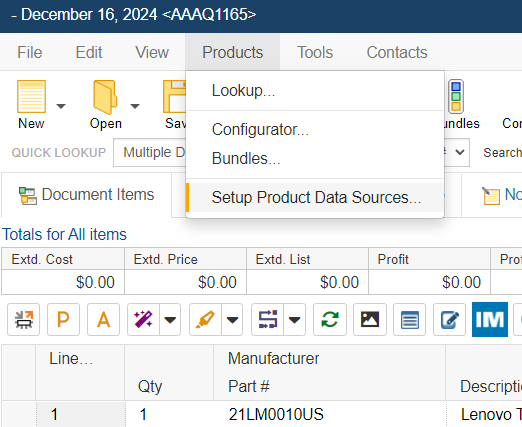Click the orange P toolbar icon
522x427 pixels.
click(x=63, y=319)
